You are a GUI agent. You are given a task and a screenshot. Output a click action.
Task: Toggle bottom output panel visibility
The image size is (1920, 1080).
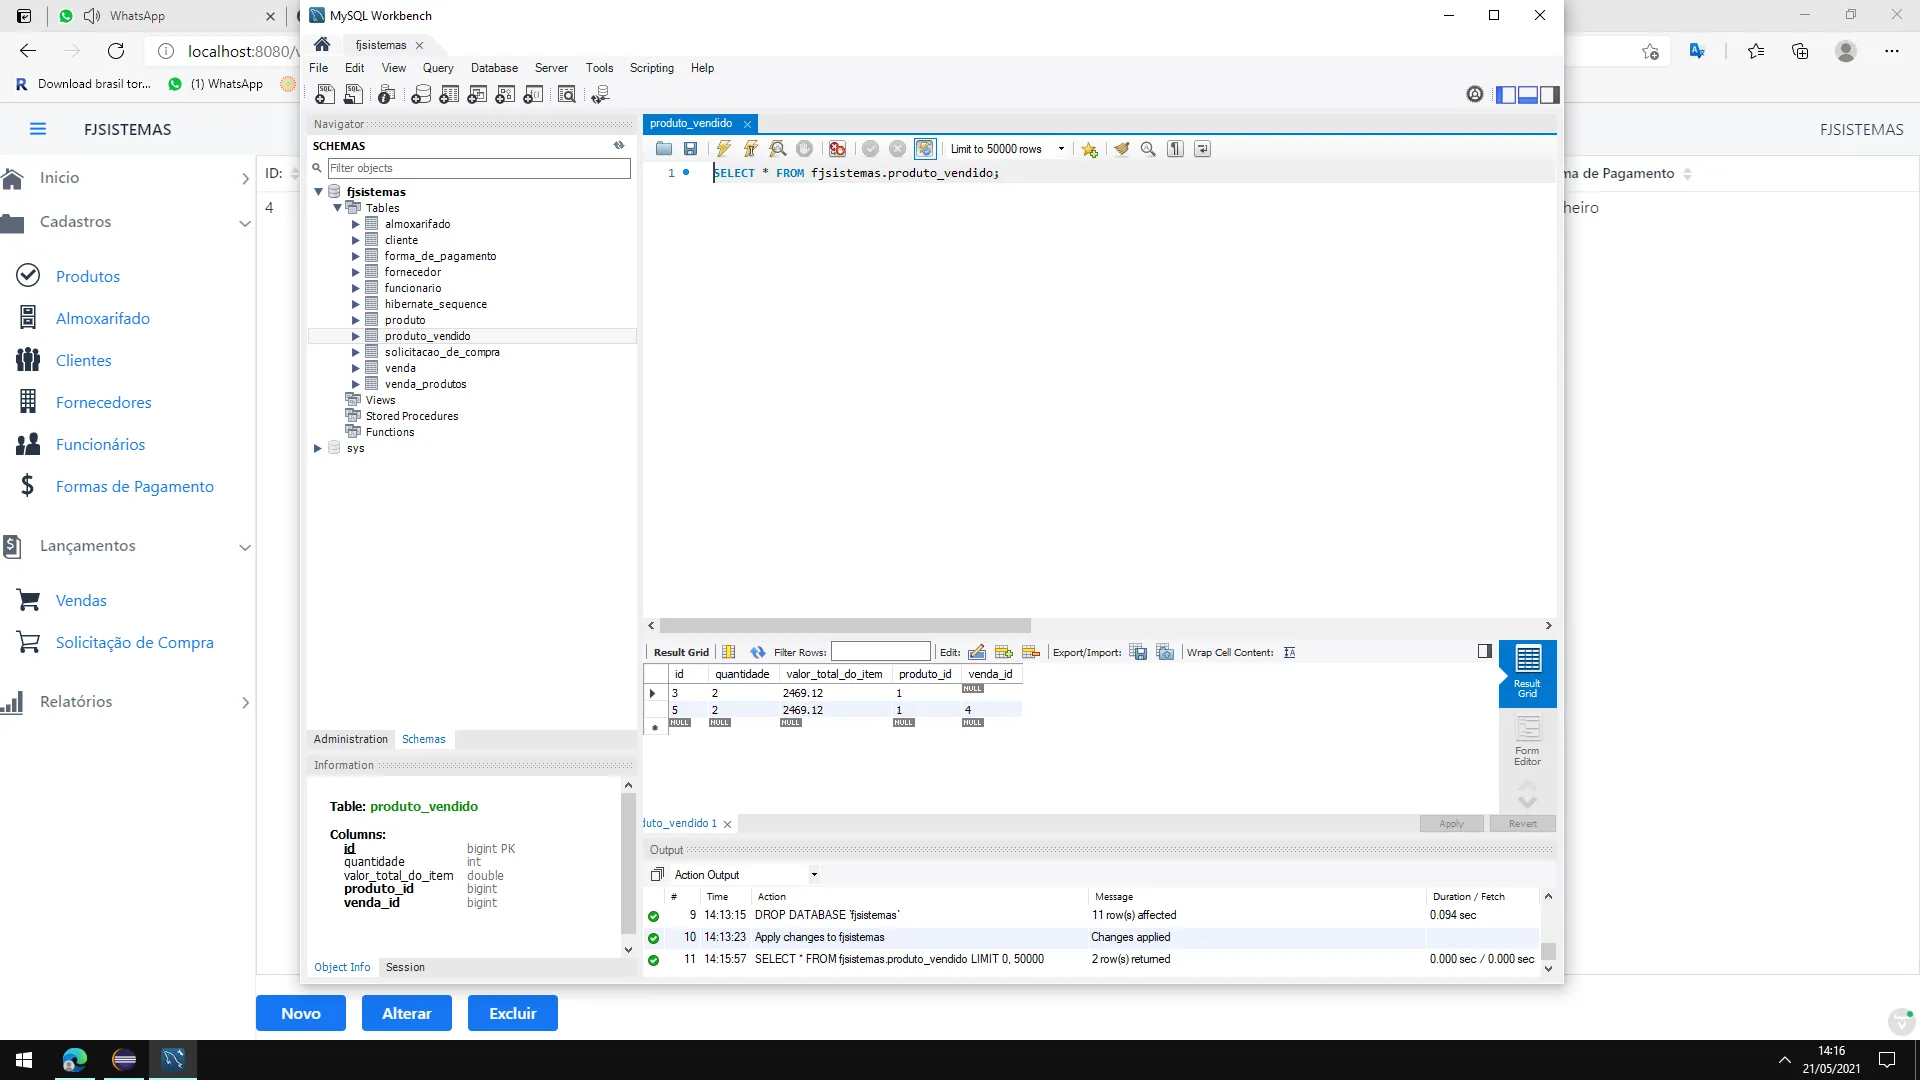pos(1528,95)
